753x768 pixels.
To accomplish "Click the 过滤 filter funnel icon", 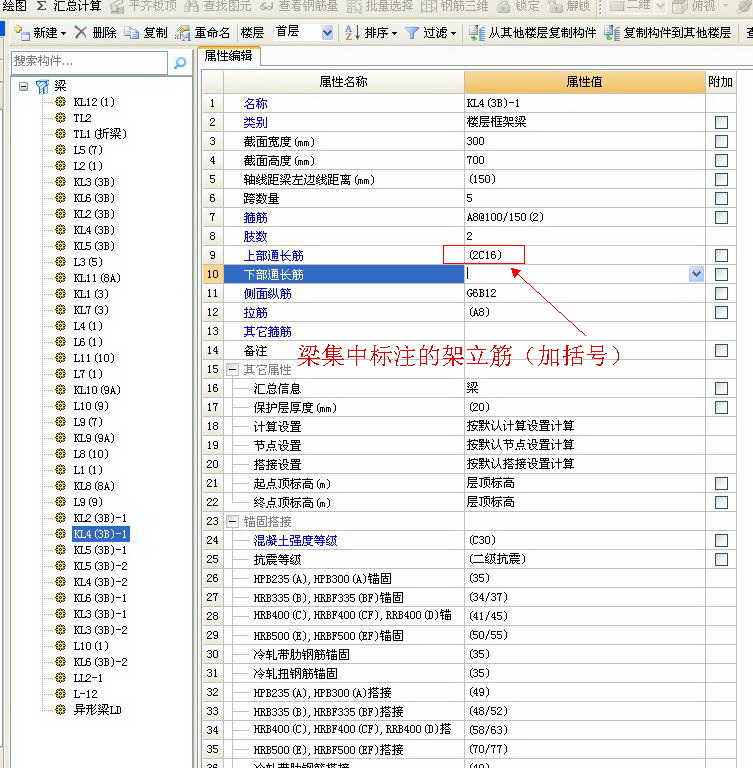I will [412, 33].
